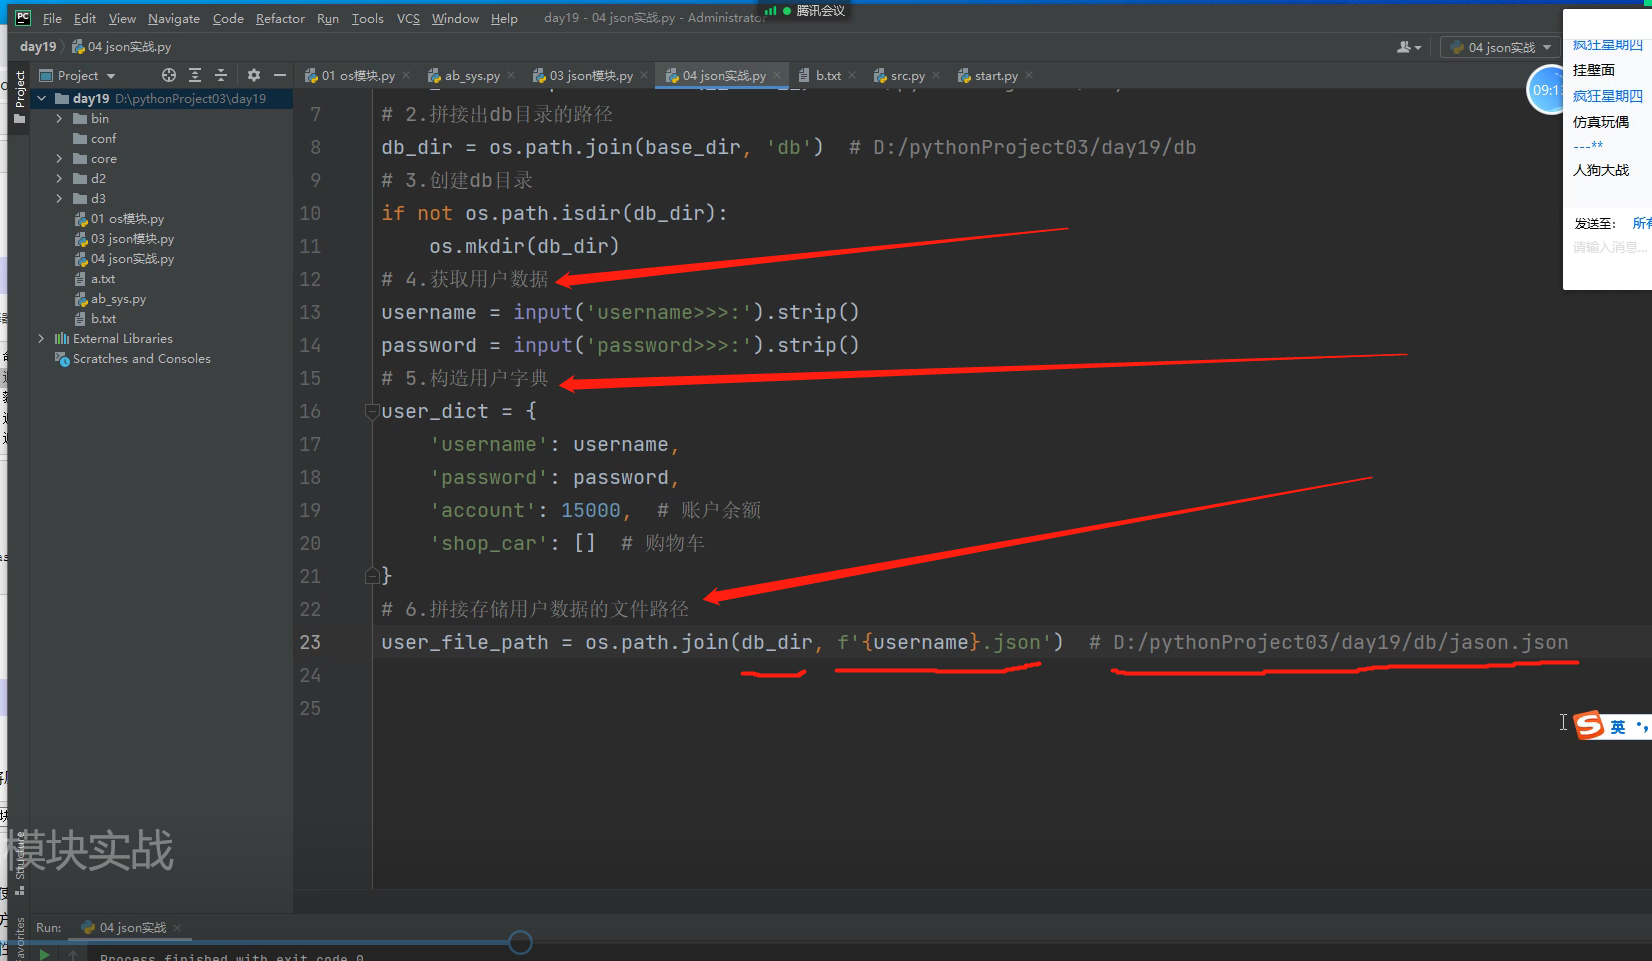Image resolution: width=1652 pixels, height=961 pixels.
Task: Collapse the day19 root folder arrow
Action: pos(41,98)
